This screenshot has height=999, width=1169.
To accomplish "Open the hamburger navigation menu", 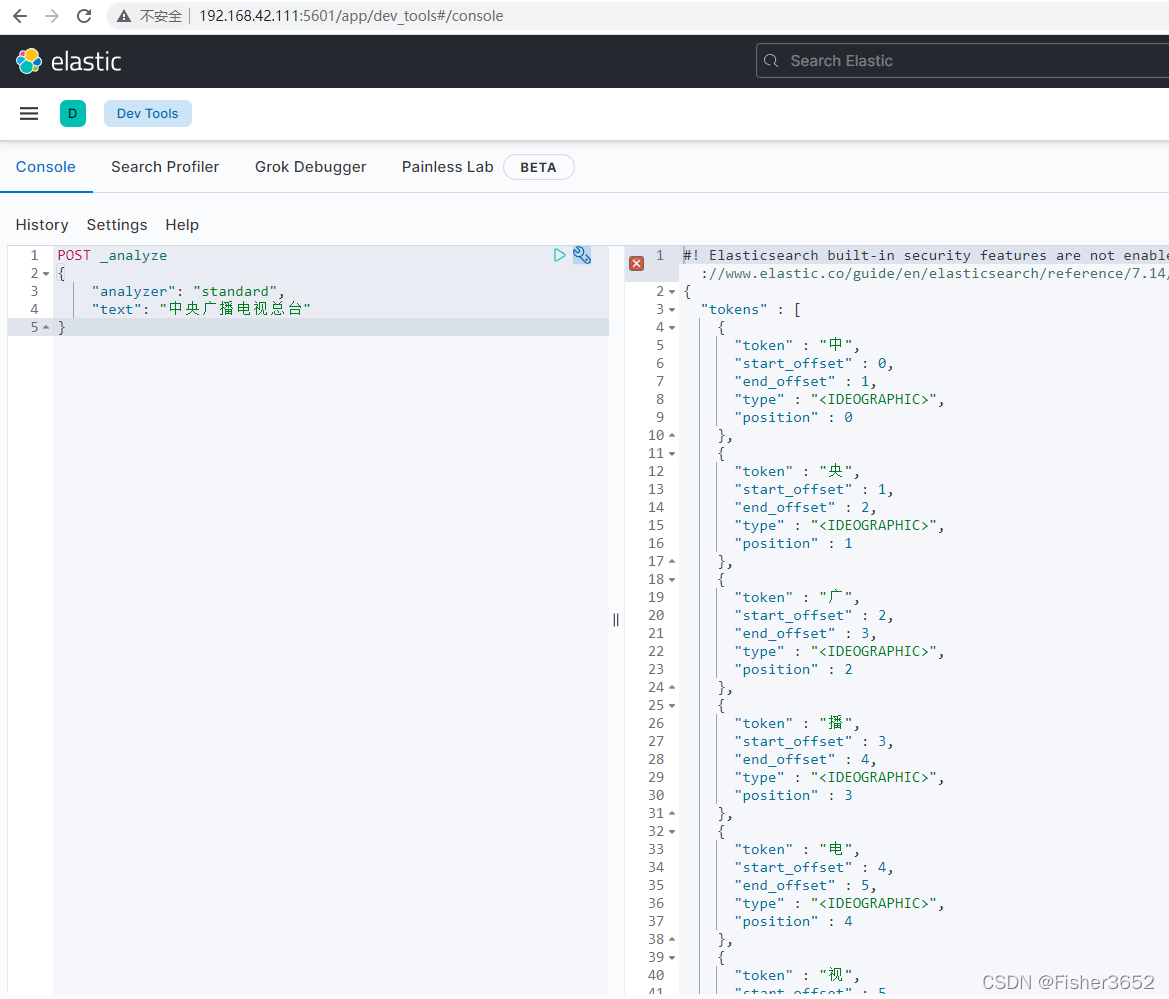I will (x=29, y=113).
